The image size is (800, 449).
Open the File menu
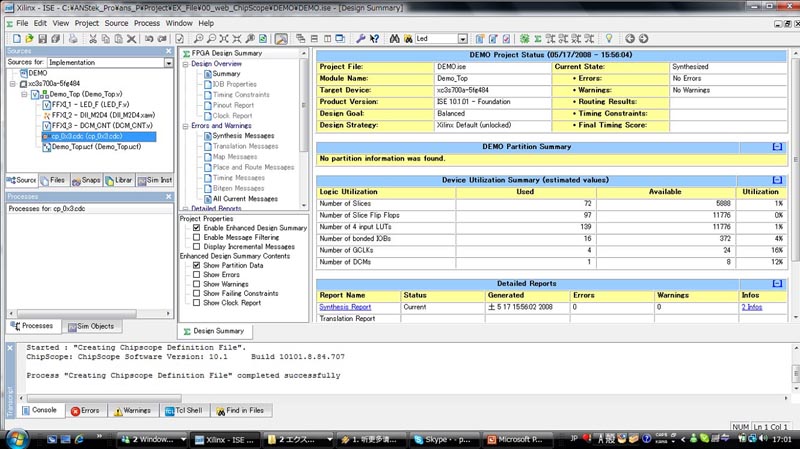[22, 23]
